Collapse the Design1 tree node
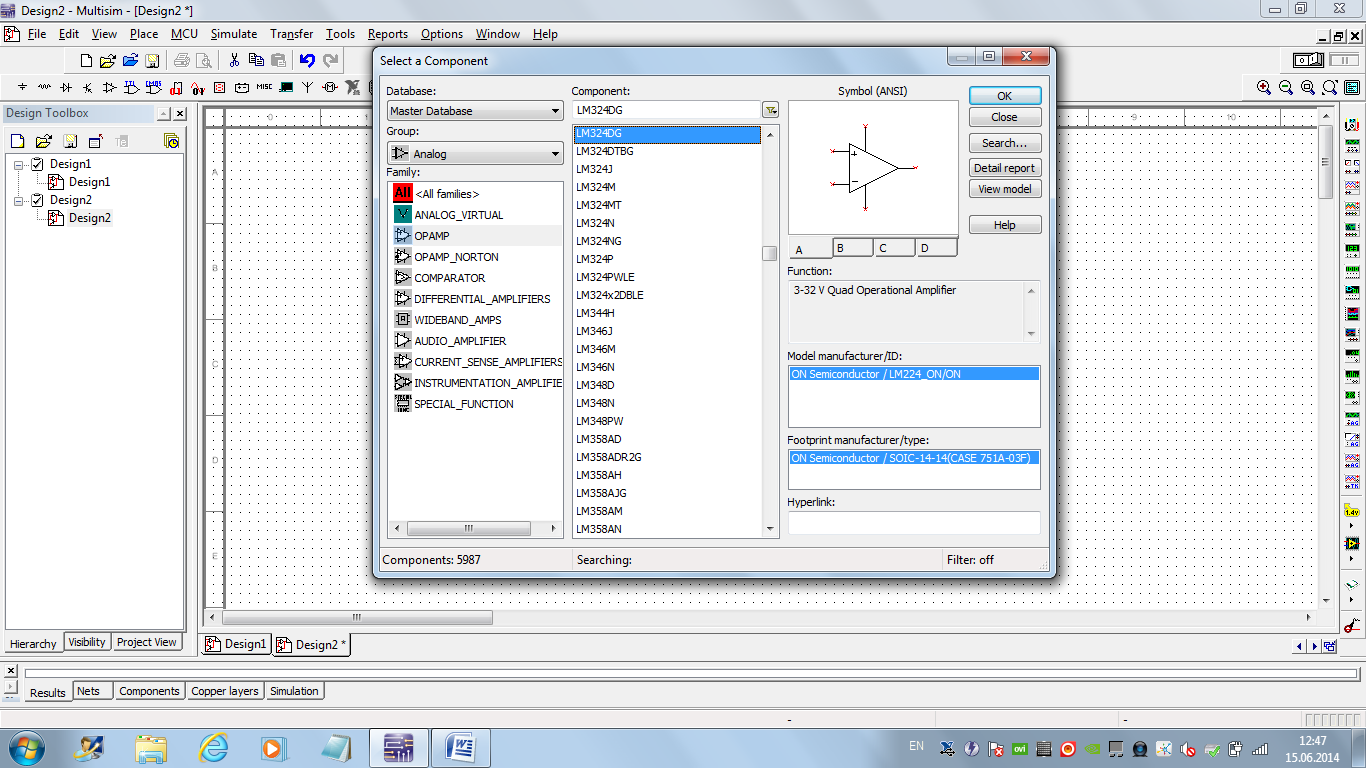The height and width of the screenshot is (768, 1366). [x=18, y=164]
